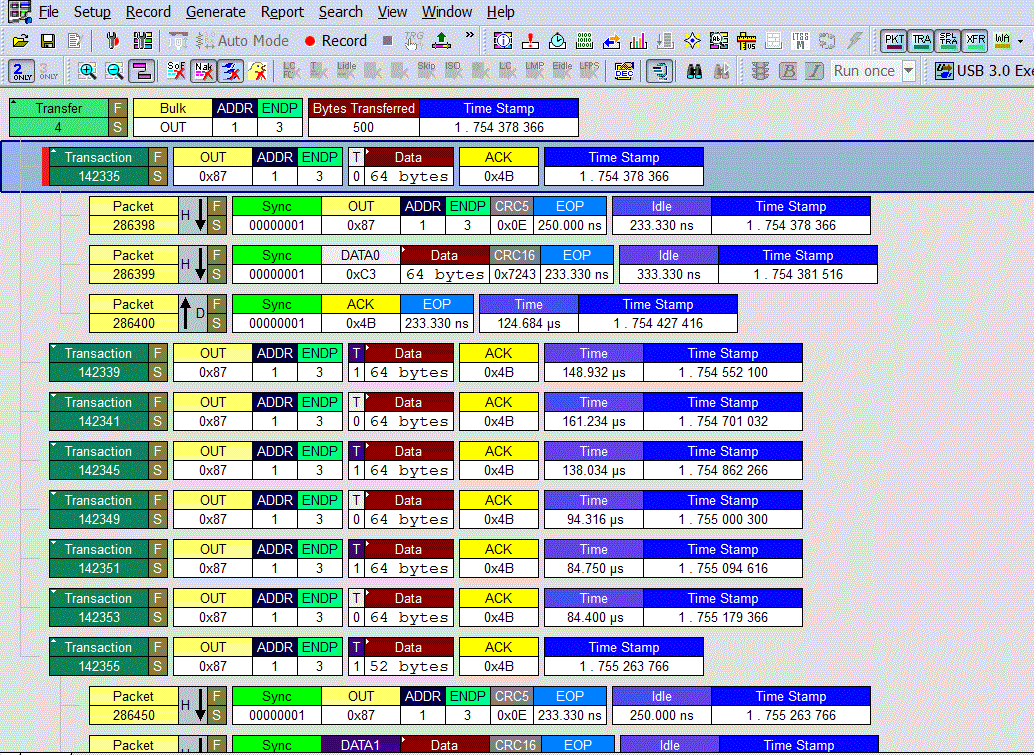Click the apply decoding scripts icon

pyautogui.click(x=659, y=71)
